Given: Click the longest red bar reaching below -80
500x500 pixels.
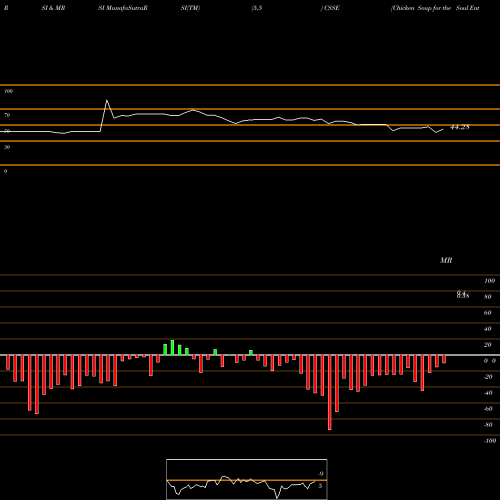Looking at the screenshot, I should point(330,392).
